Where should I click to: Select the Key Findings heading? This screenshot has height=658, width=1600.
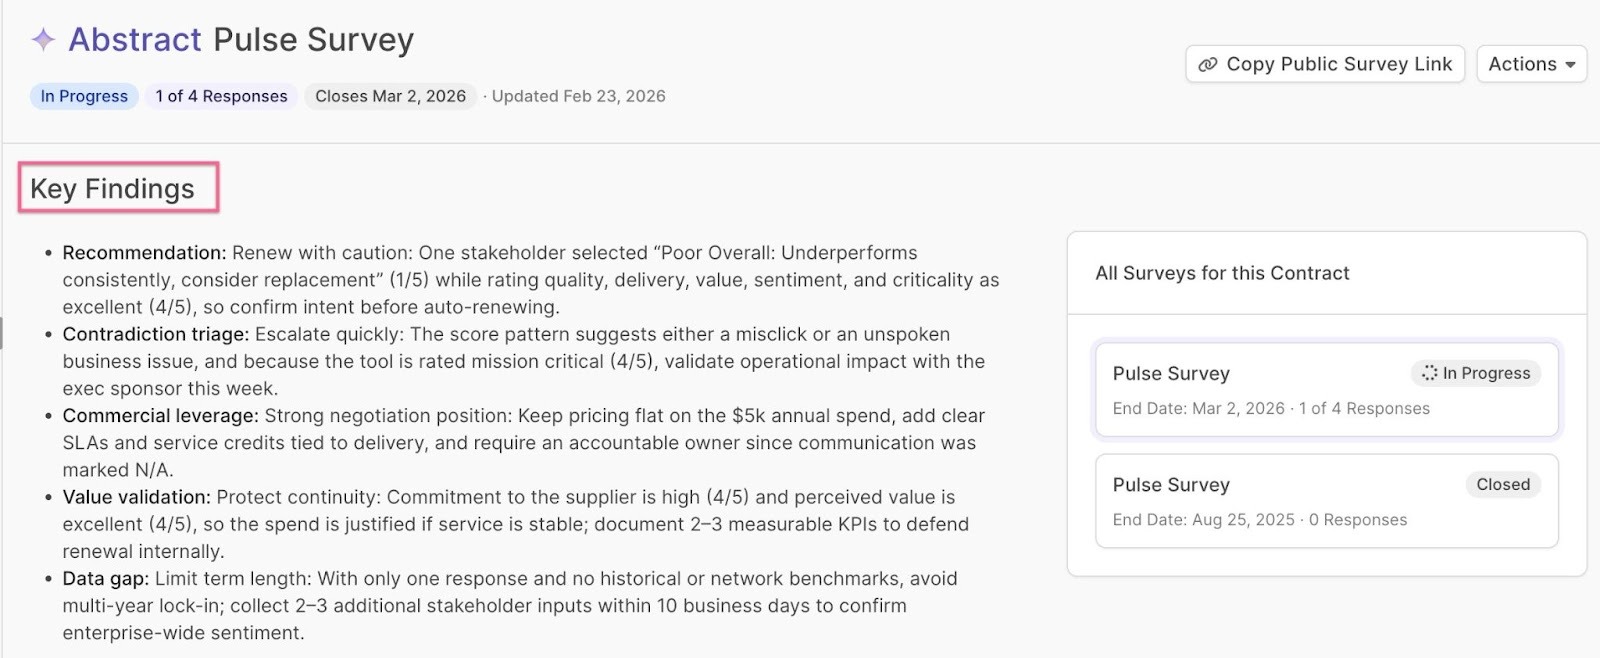(113, 188)
